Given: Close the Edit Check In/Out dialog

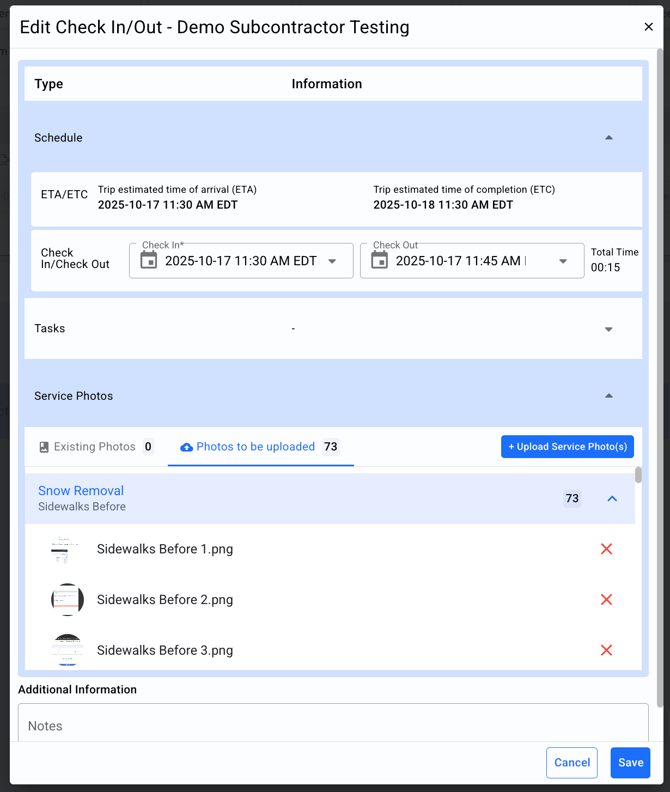Looking at the screenshot, I should 648,27.
